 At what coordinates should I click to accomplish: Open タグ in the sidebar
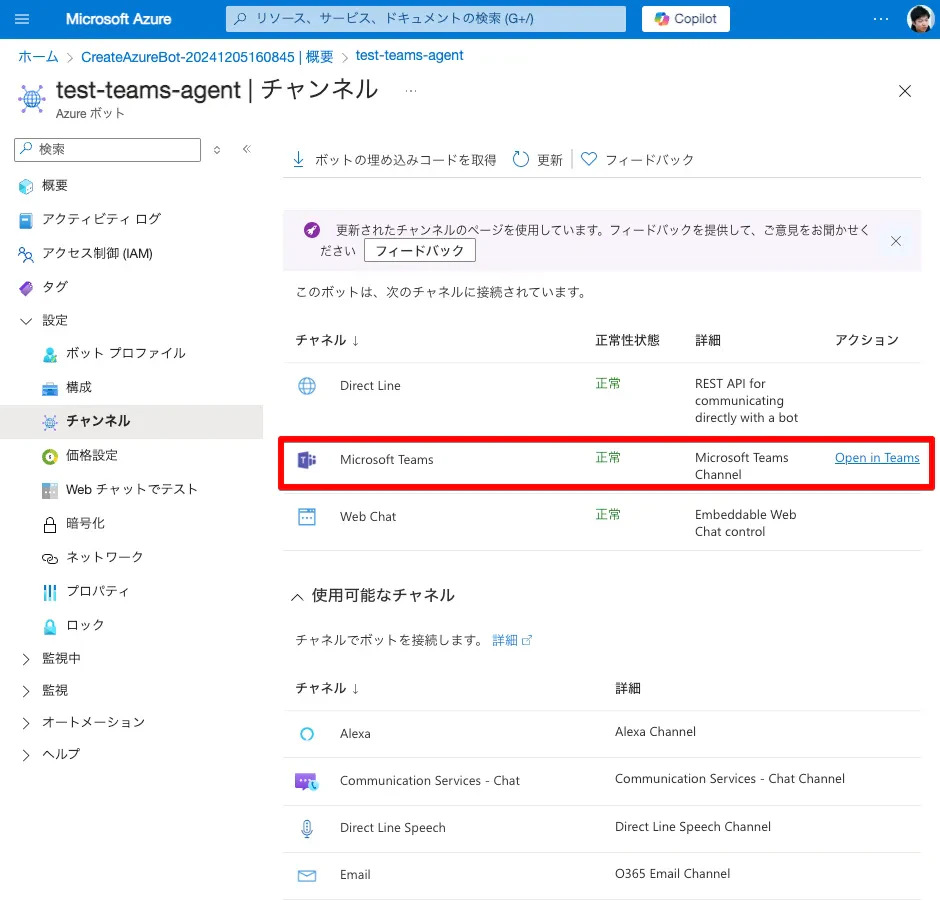coord(55,287)
